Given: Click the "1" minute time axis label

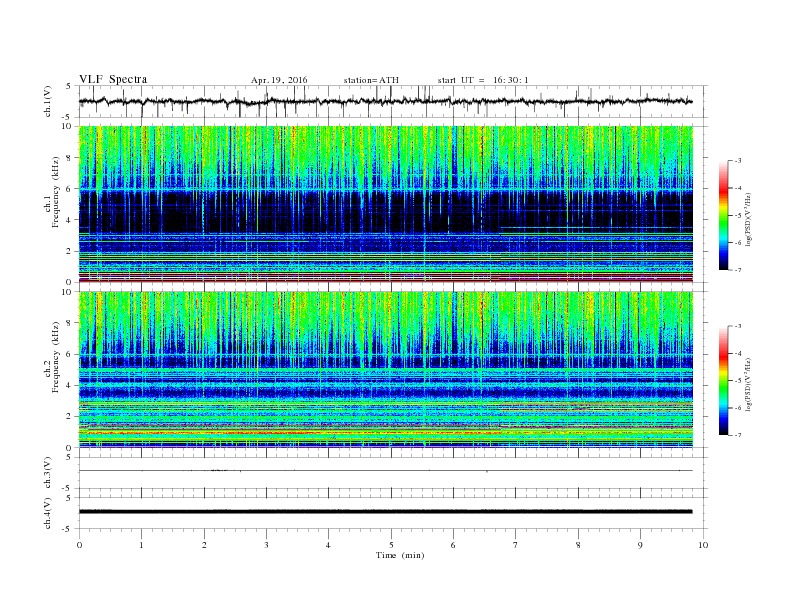Looking at the screenshot, I should (x=141, y=545).
